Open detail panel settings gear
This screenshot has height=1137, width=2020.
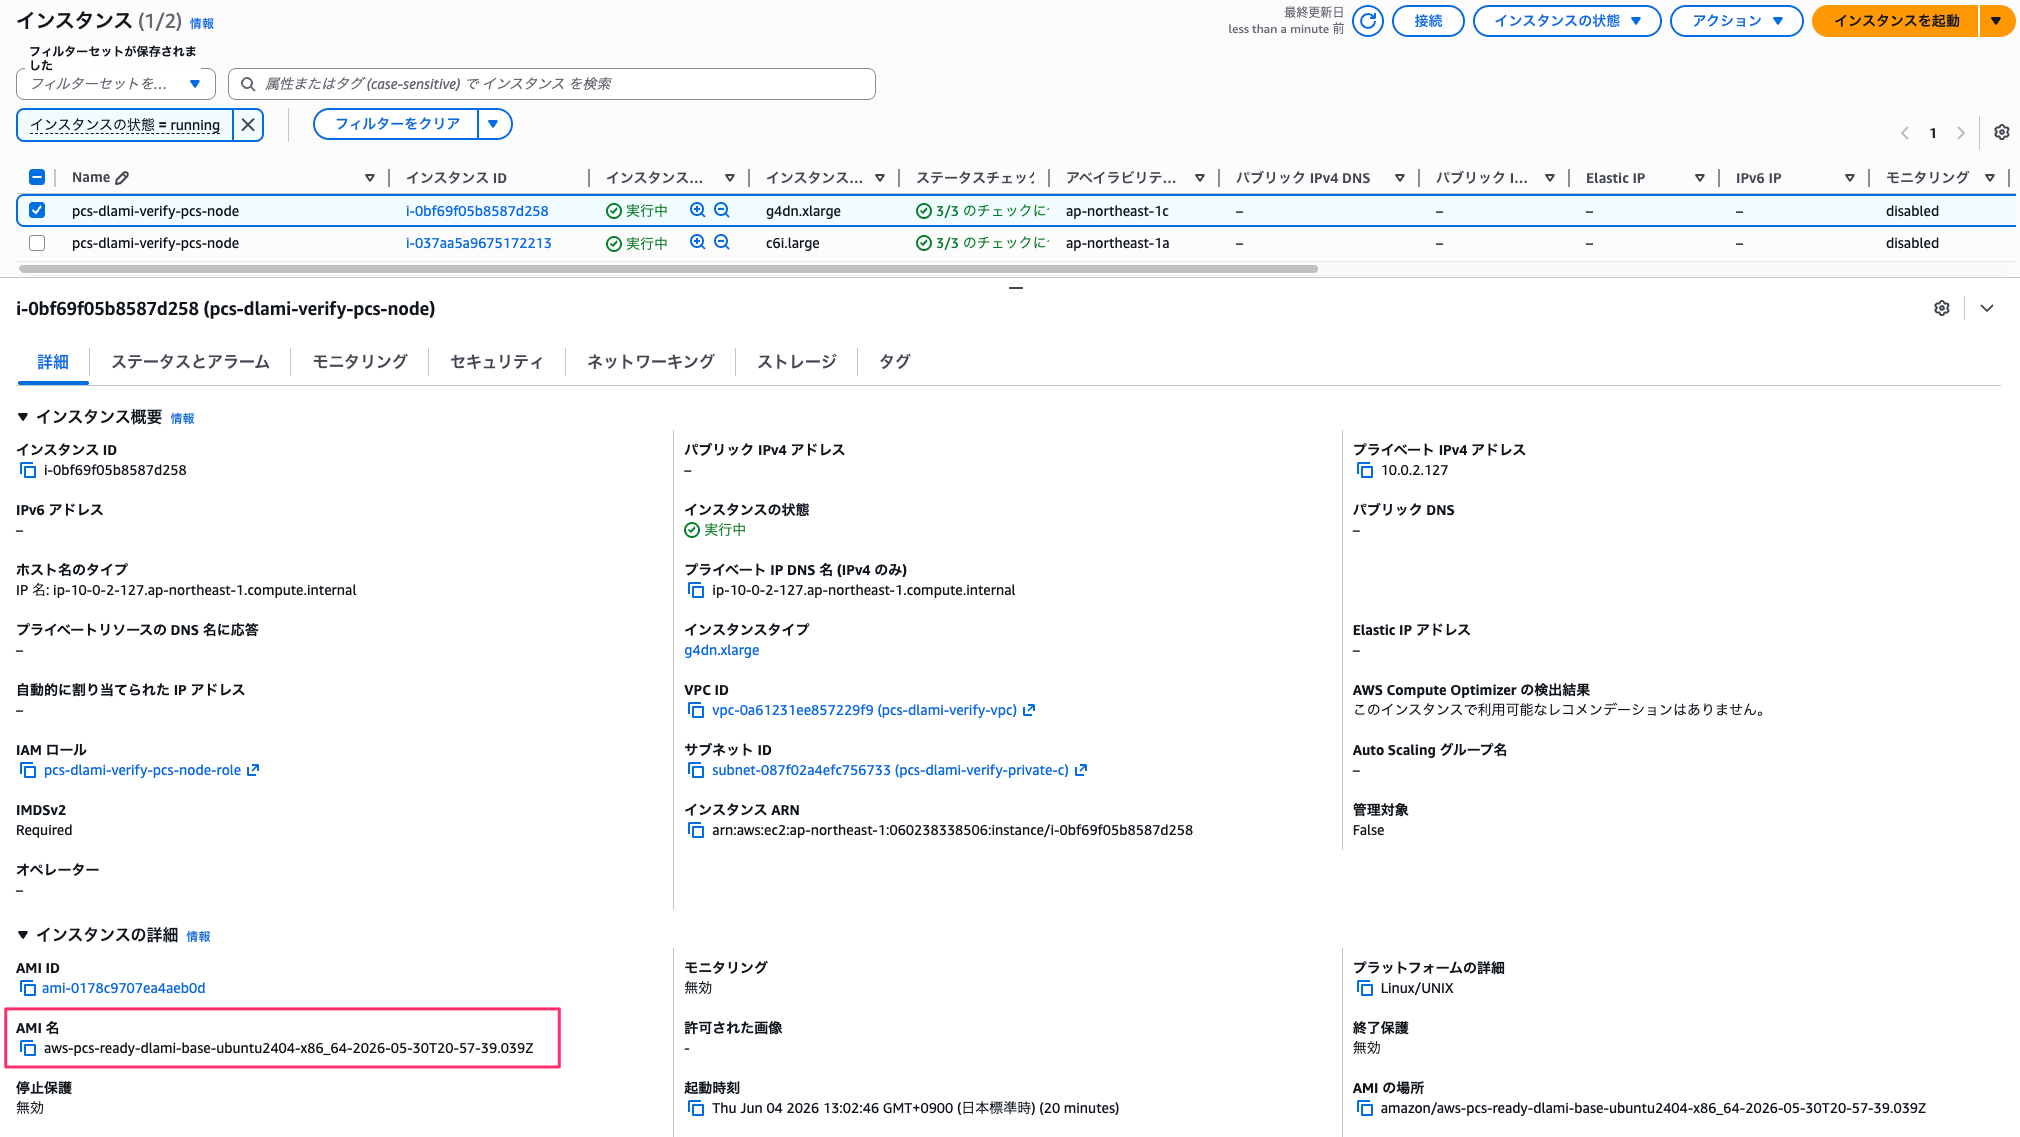[x=1942, y=308]
